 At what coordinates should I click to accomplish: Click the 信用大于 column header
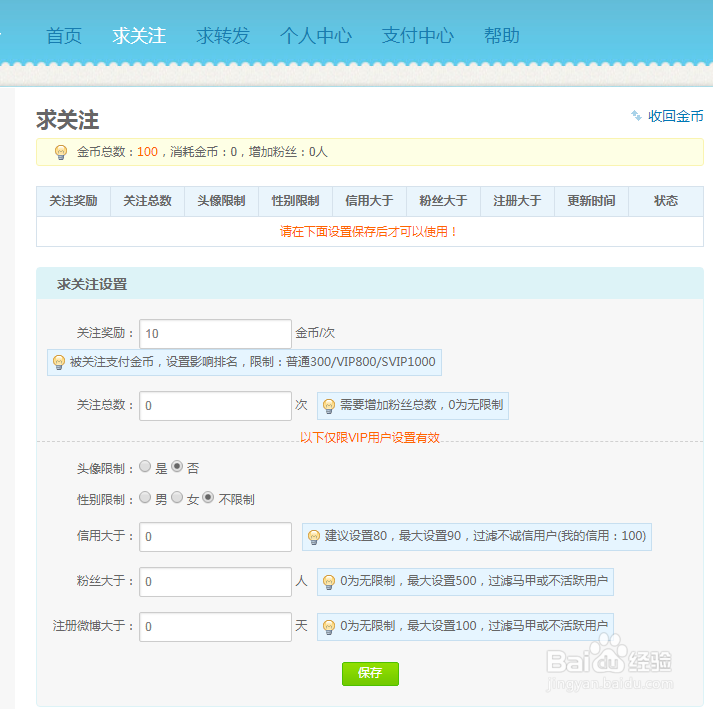[369, 201]
